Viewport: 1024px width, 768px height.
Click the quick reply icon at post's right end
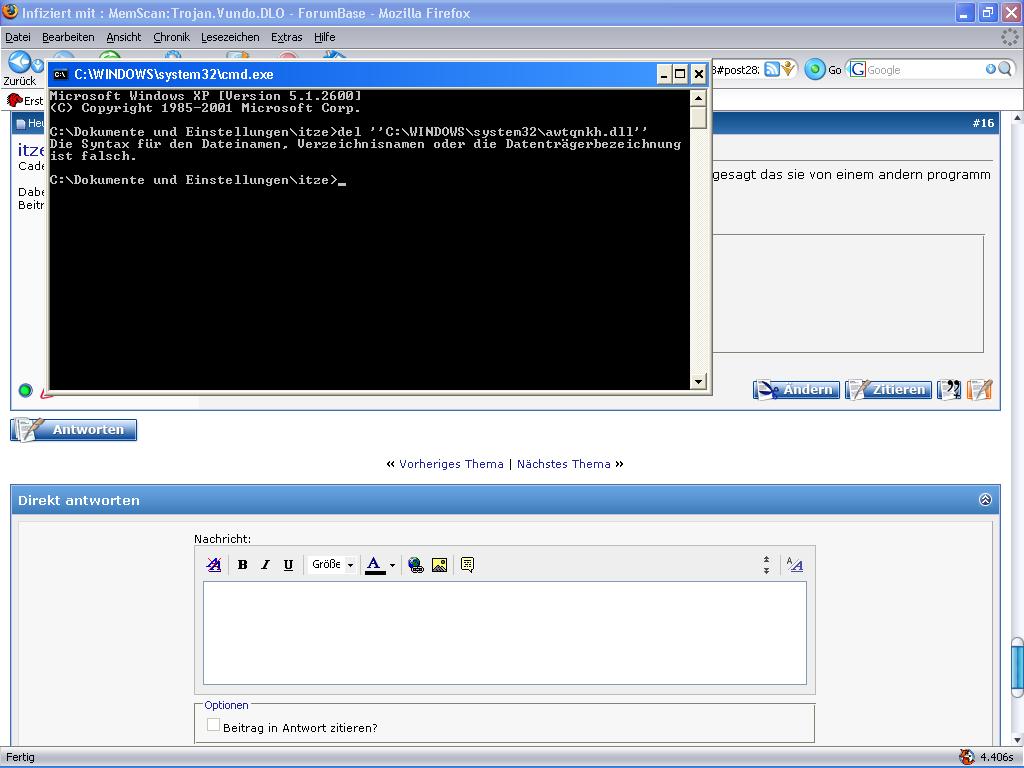(980, 389)
